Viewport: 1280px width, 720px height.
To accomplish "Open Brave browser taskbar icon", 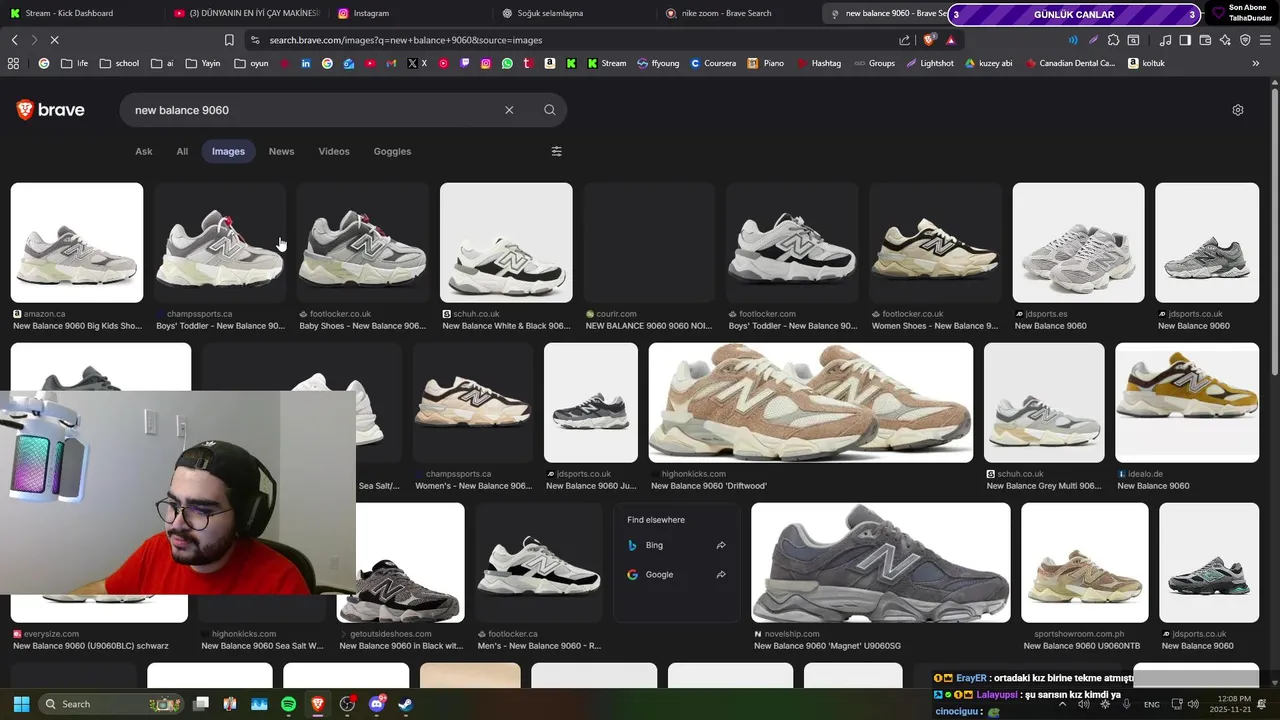I will coord(318,704).
